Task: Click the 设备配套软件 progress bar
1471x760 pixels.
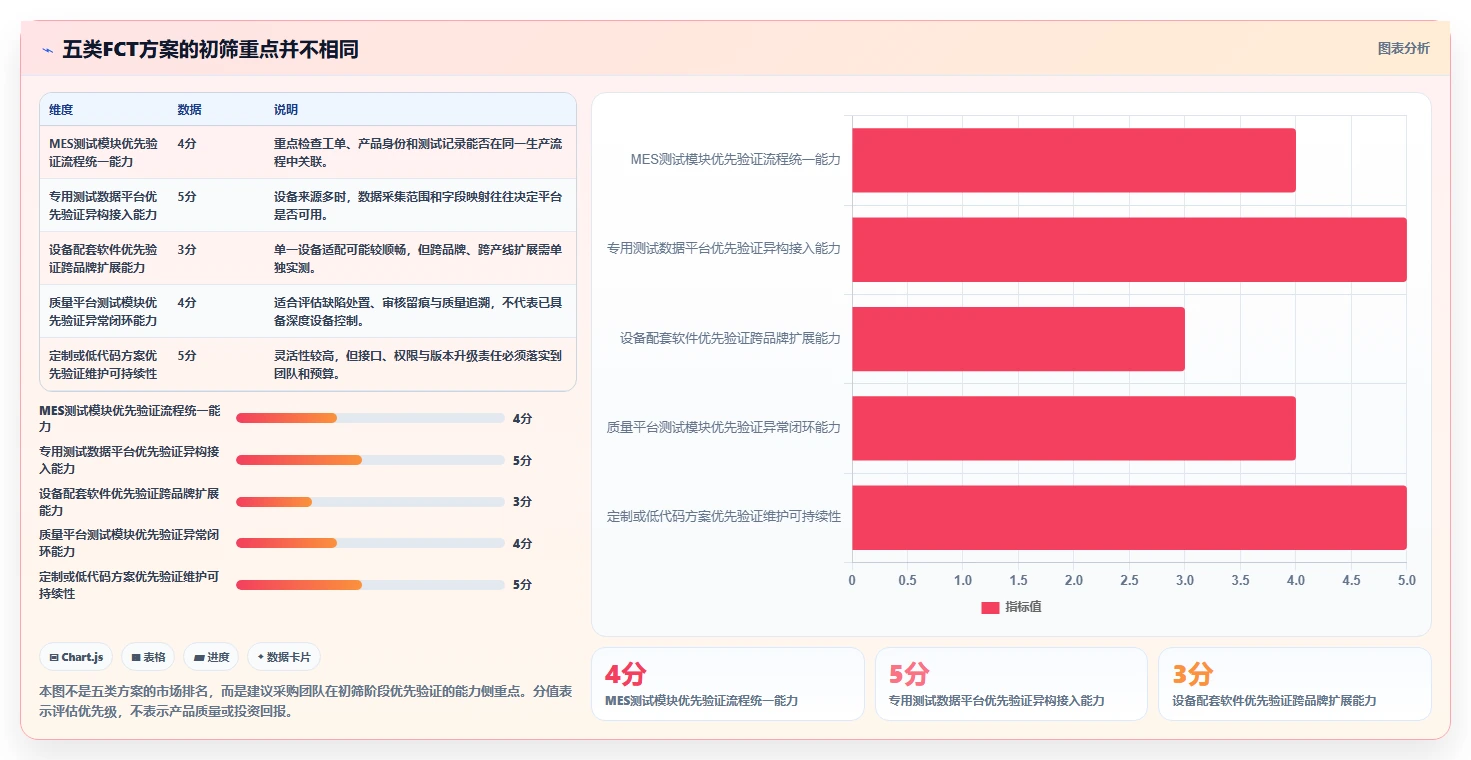Action: (x=370, y=502)
